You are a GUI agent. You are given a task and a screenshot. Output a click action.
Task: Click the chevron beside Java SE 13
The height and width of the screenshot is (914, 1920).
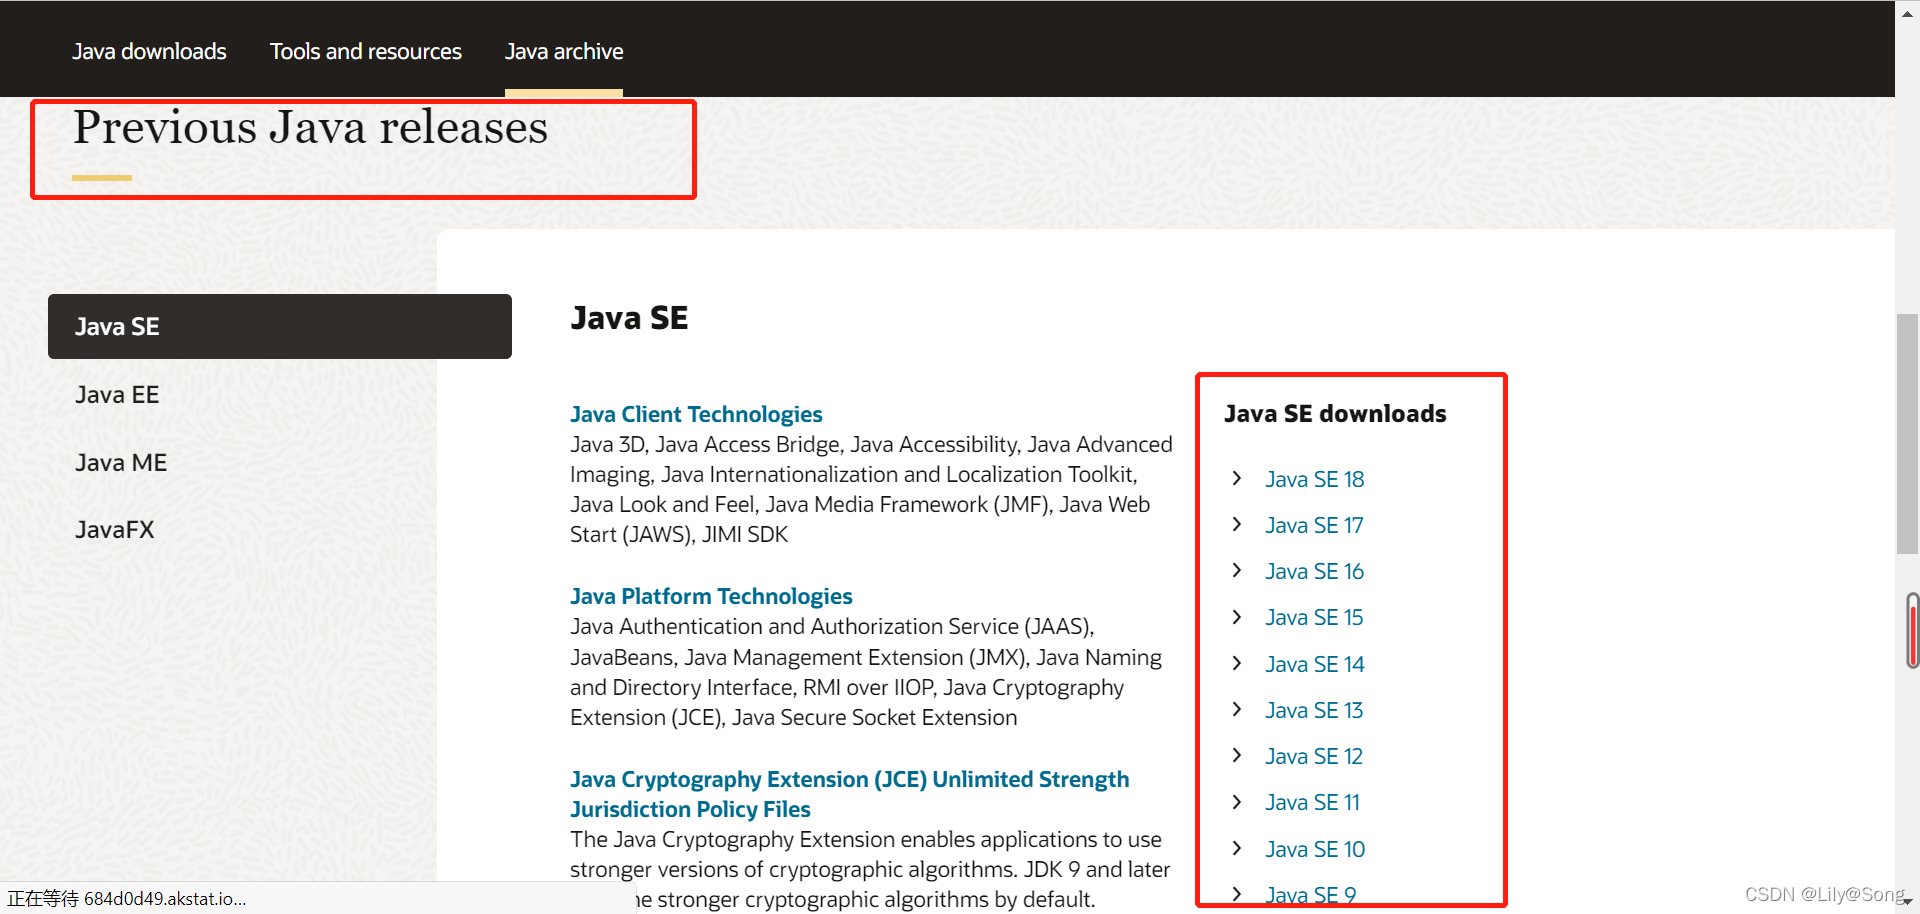click(x=1237, y=709)
